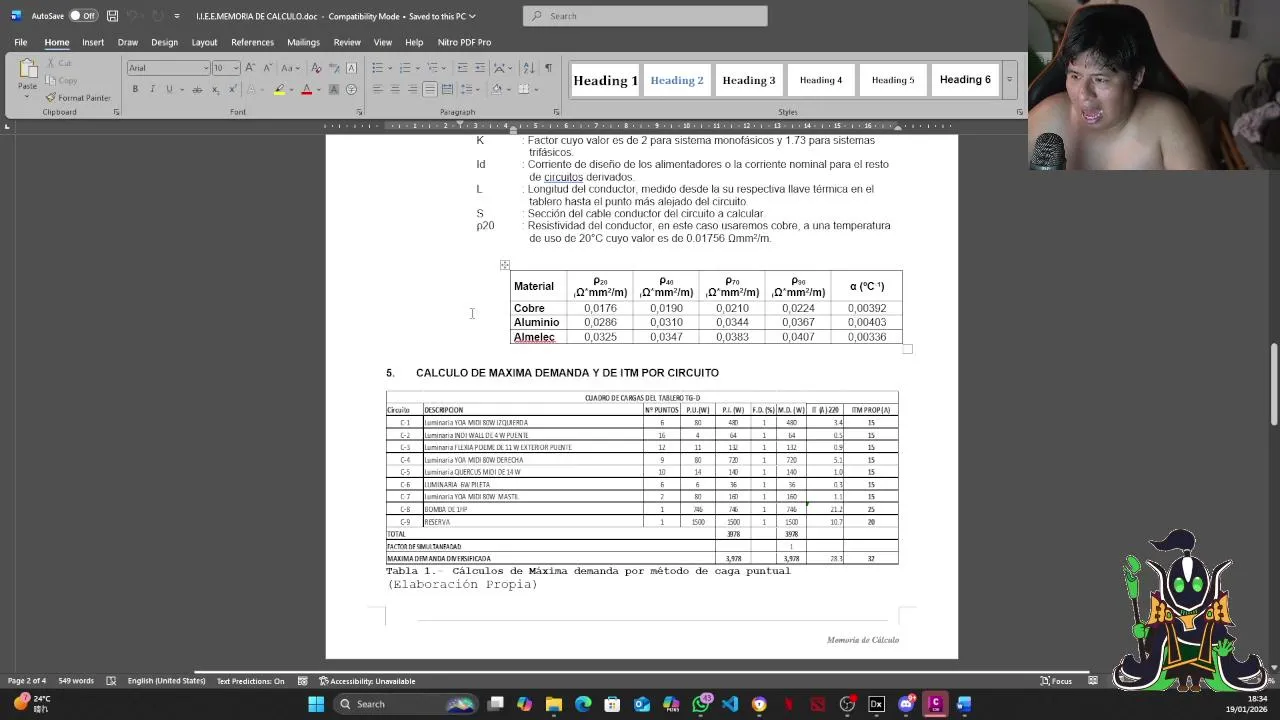
Task: Click Format Painter
Action: pyautogui.click(x=78, y=98)
